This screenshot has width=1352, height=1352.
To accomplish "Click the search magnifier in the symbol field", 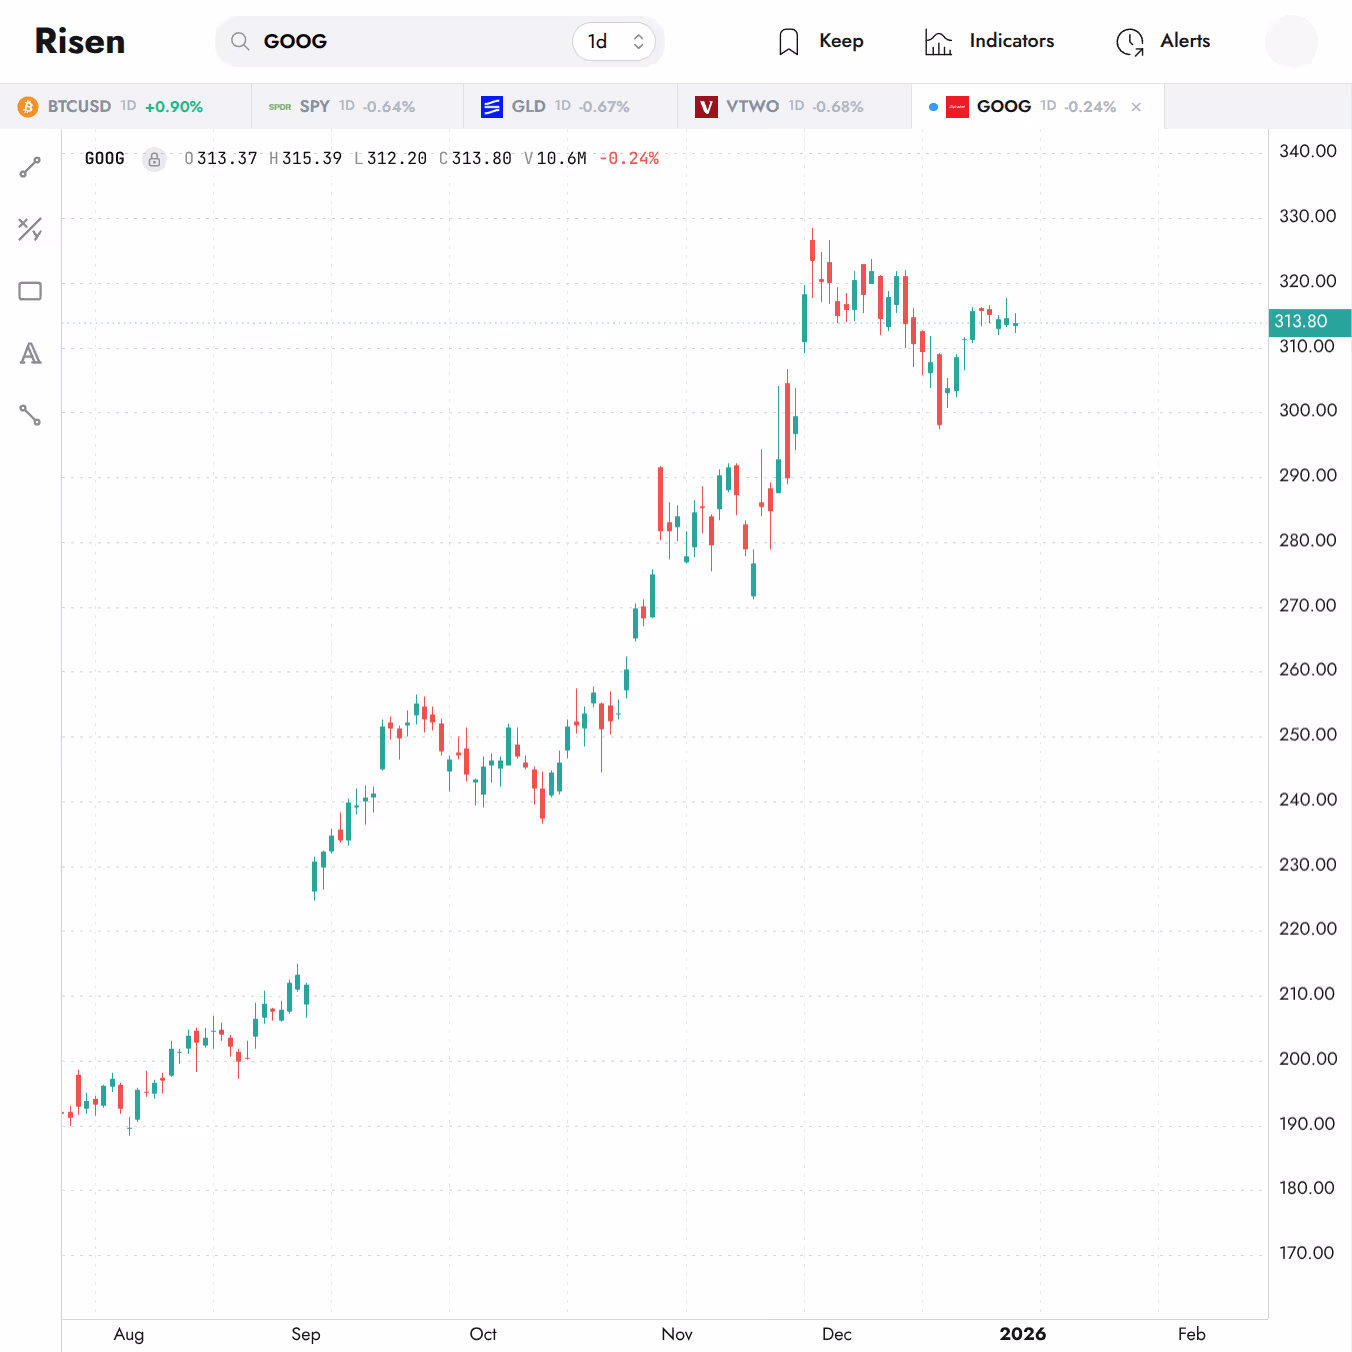I will (x=240, y=41).
